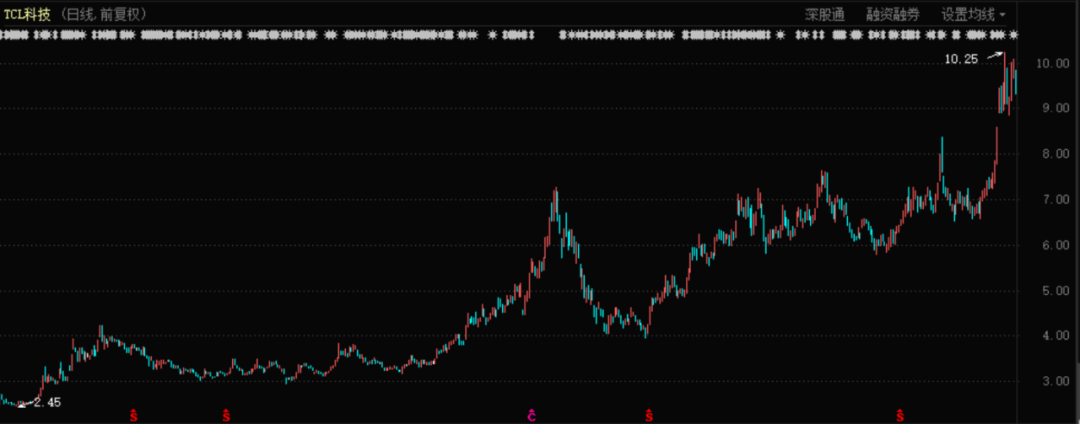Click the rightmost red S marker
The image size is (1080, 424).
pos(900,413)
